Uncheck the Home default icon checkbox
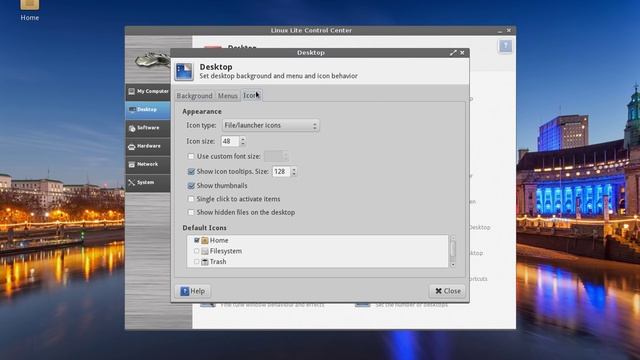The image size is (640, 360). click(x=197, y=240)
